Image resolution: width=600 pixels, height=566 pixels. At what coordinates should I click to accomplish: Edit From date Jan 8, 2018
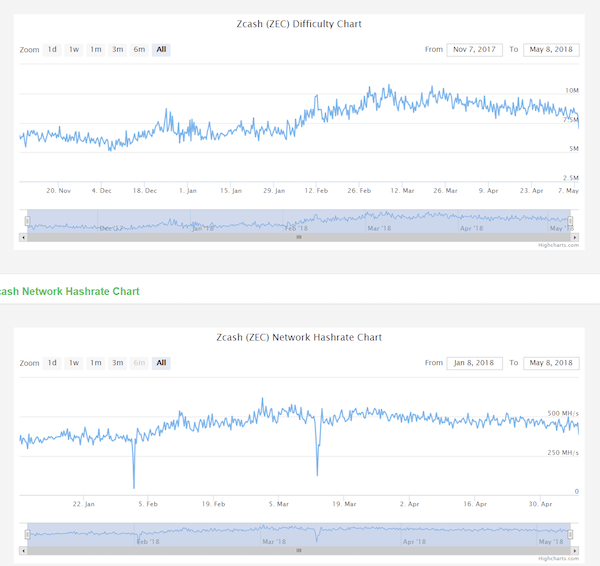click(x=474, y=363)
